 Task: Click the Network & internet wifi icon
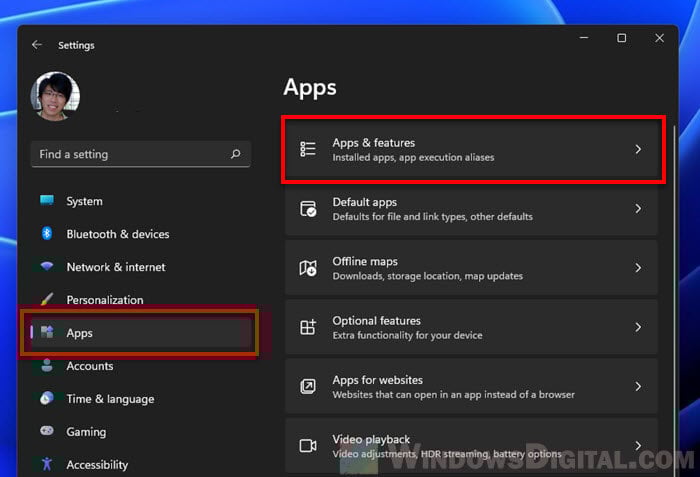[x=46, y=267]
